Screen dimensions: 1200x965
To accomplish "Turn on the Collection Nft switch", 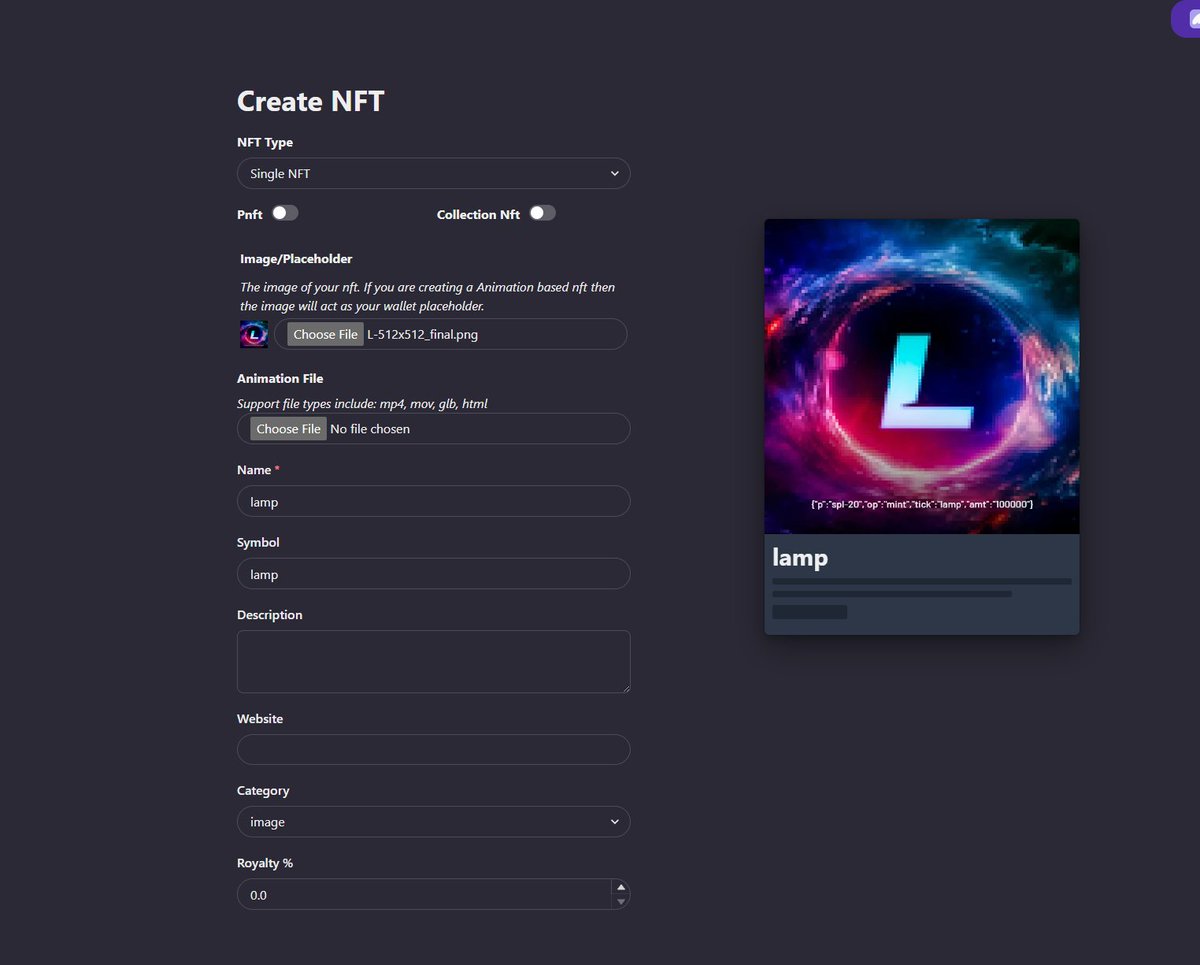I will pyautogui.click(x=542, y=213).
